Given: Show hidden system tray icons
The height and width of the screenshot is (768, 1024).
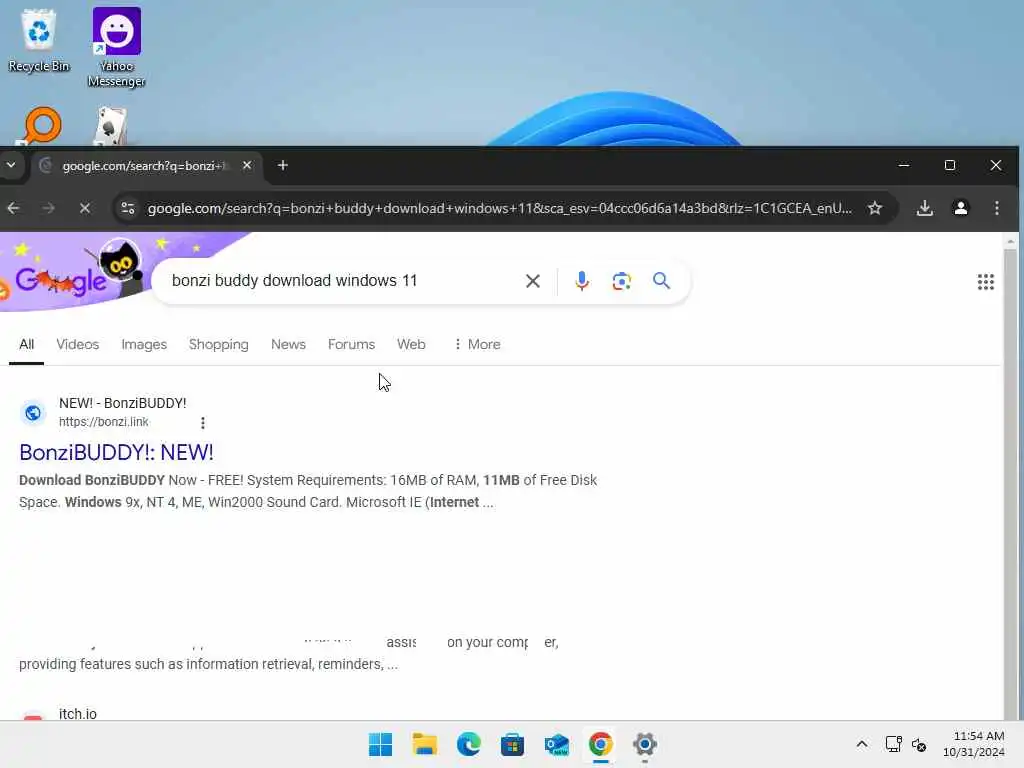Looking at the screenshot, I should click(861, 744).
